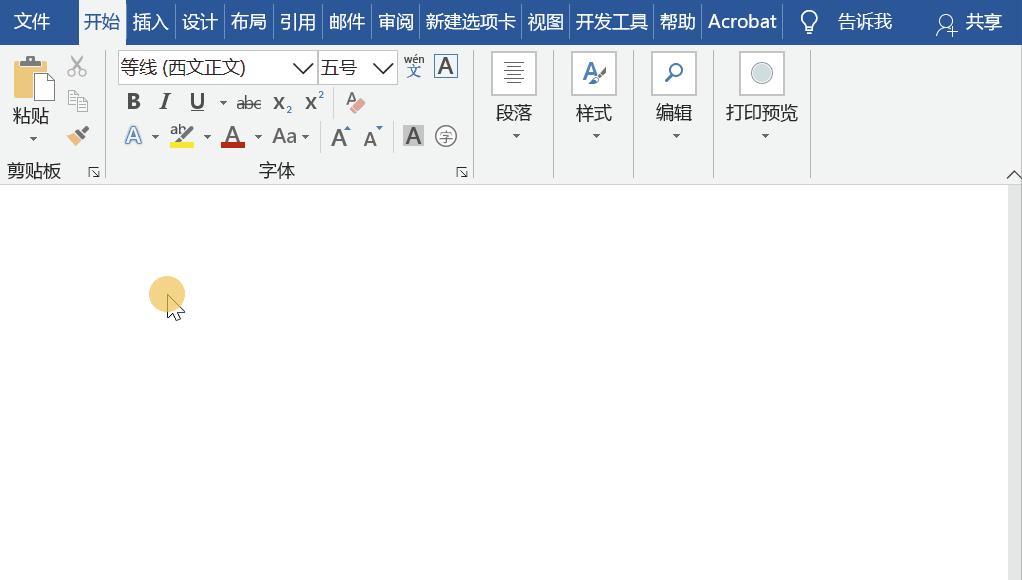This screenshot has height=580, width=1022.
Task: Cut text with the scissors icon
Action: [x=76, y=65]
